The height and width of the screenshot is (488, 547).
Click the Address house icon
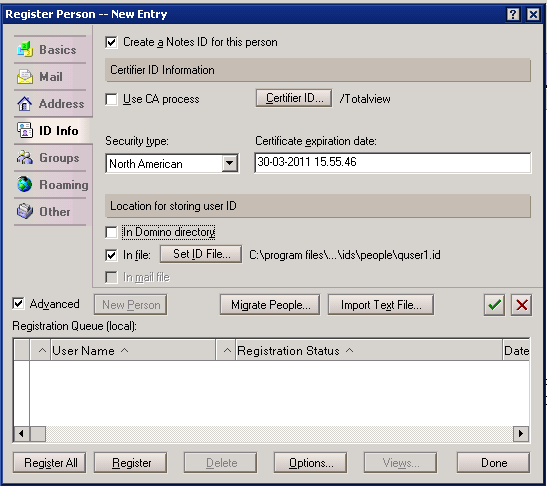pyautogui.click(x=25, y=104)
